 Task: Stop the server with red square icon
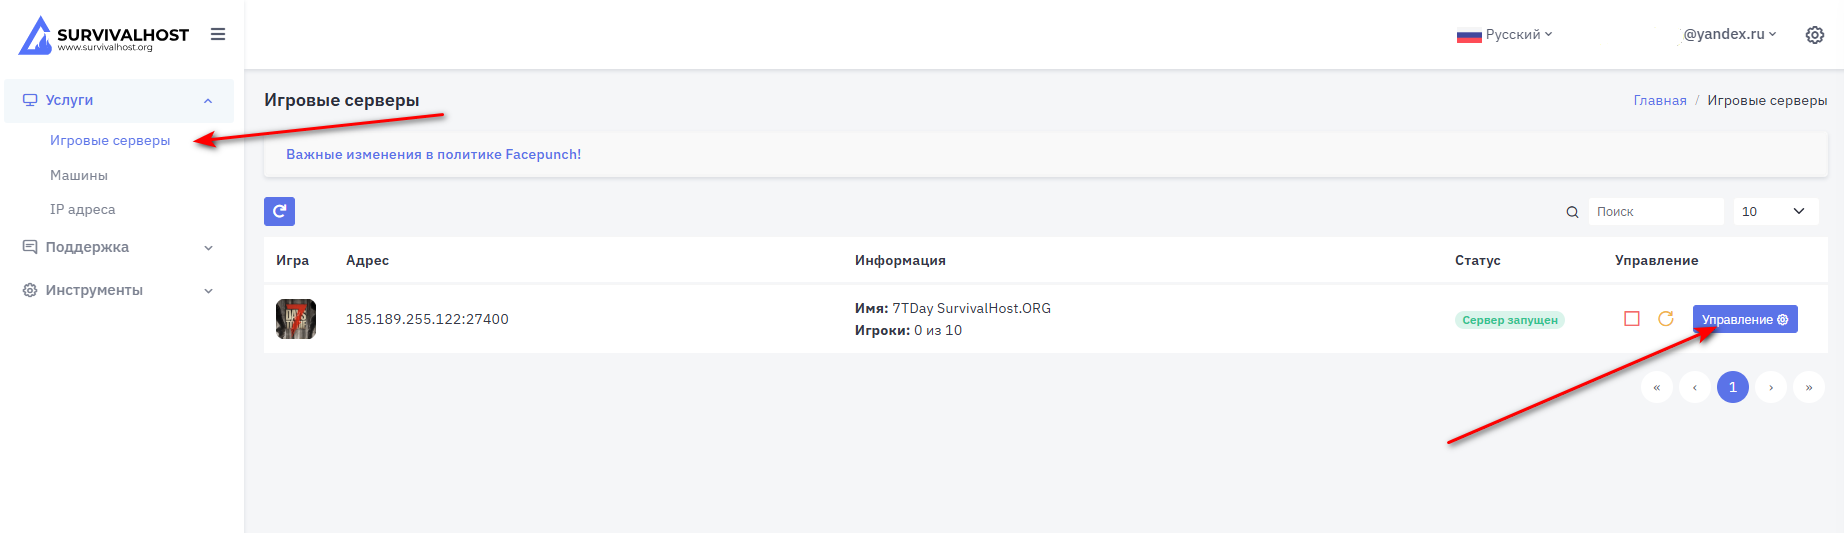[x=1632, y=319]
